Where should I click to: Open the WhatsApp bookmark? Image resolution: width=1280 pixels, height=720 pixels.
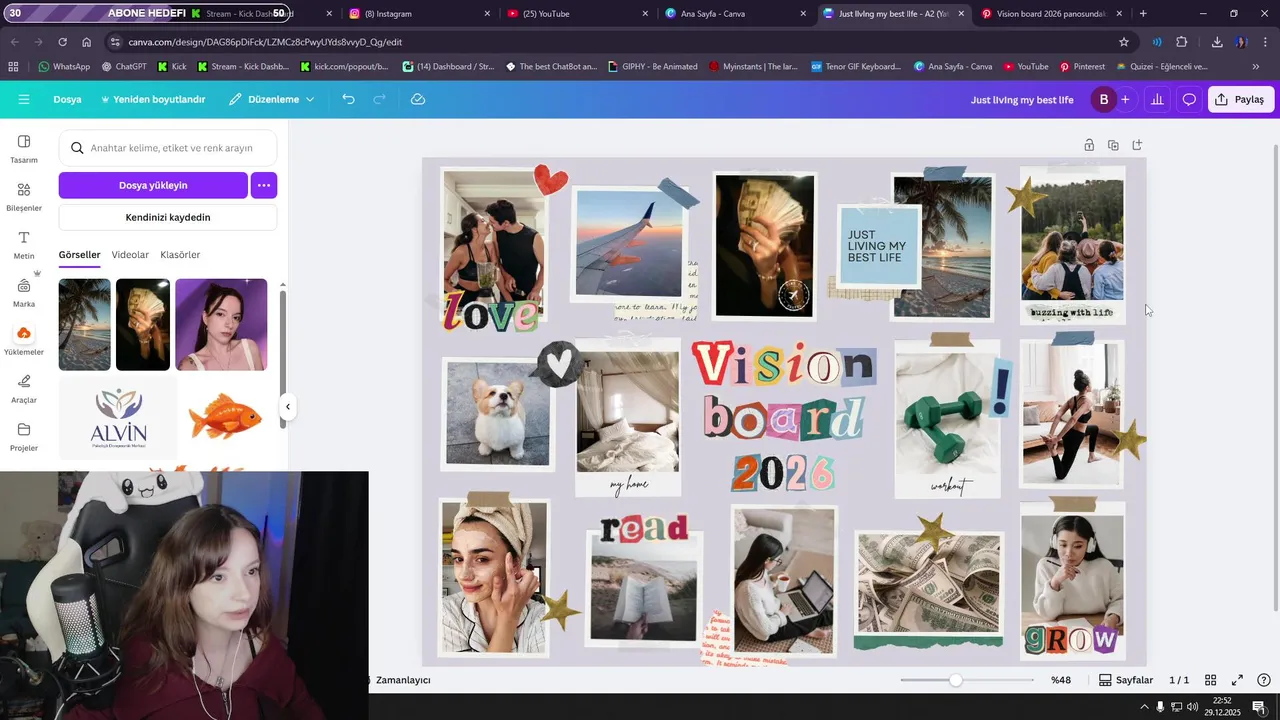click(64, 67)
